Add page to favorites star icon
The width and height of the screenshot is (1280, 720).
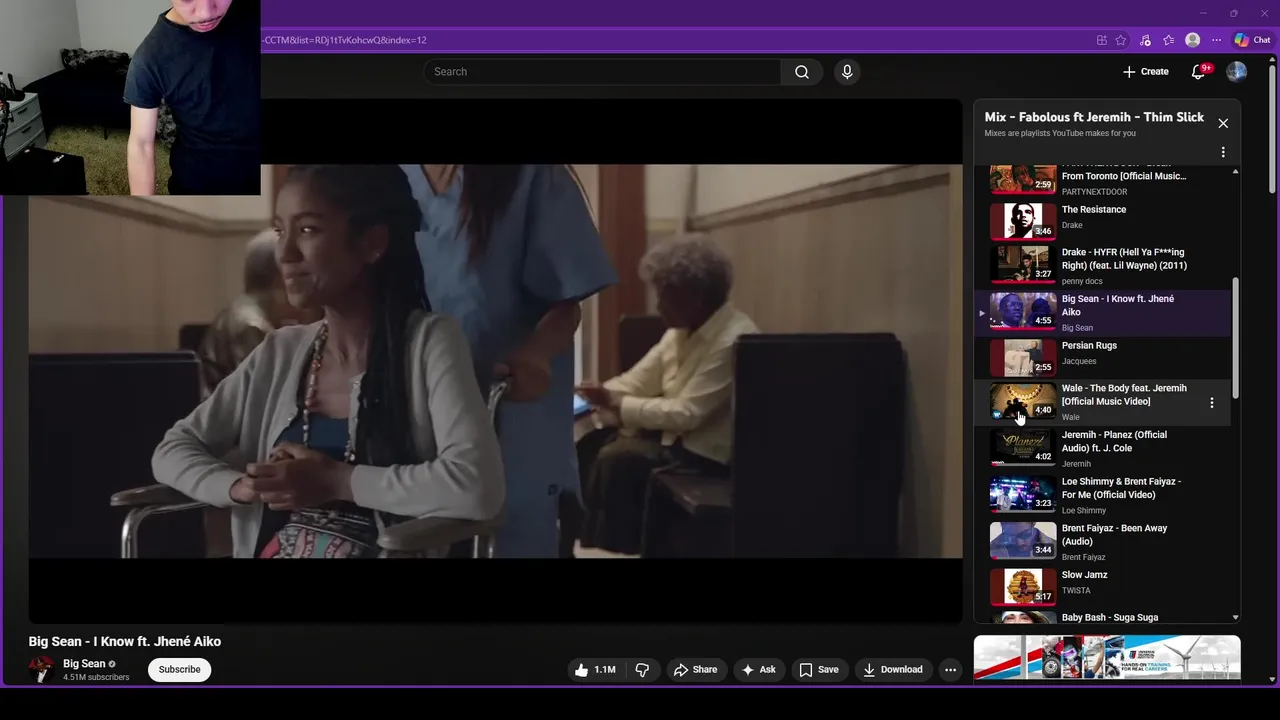click(1121, 40)
